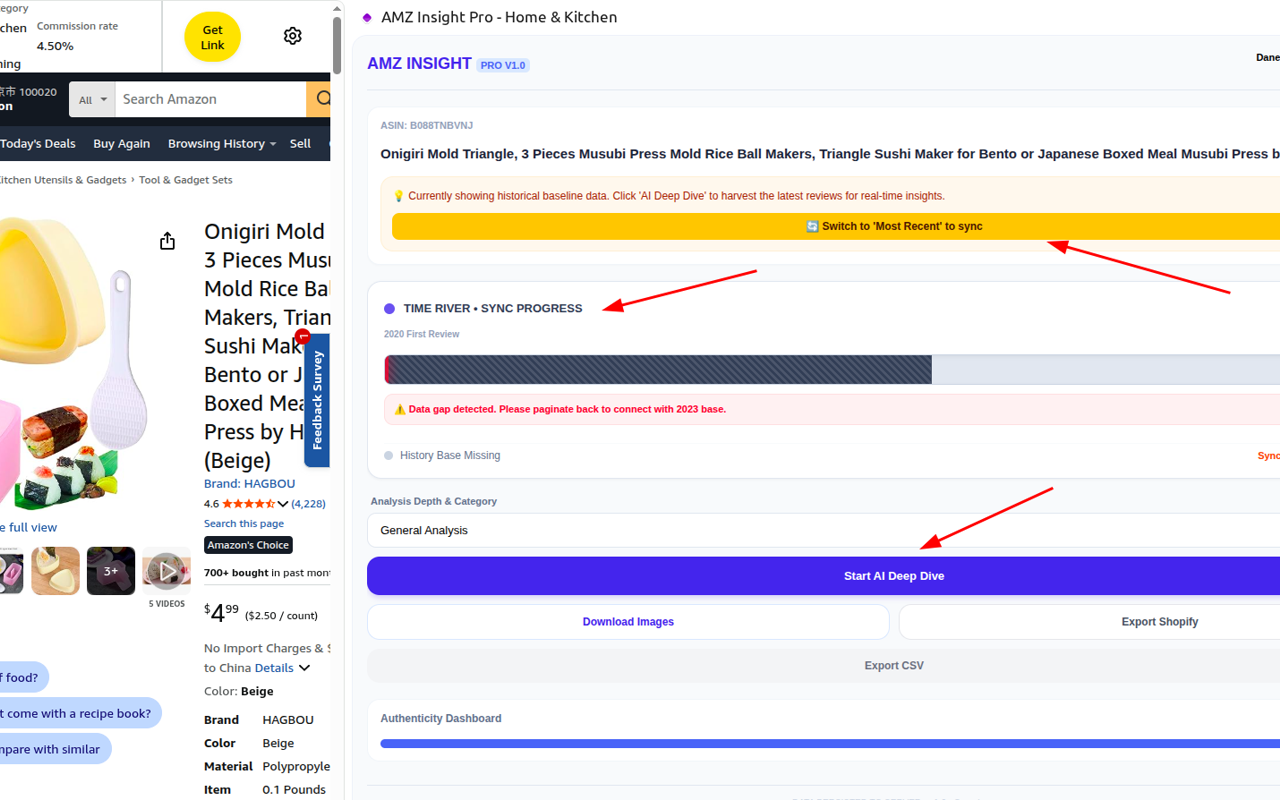Open the '3+' more images thumbnail

[111, 571]
